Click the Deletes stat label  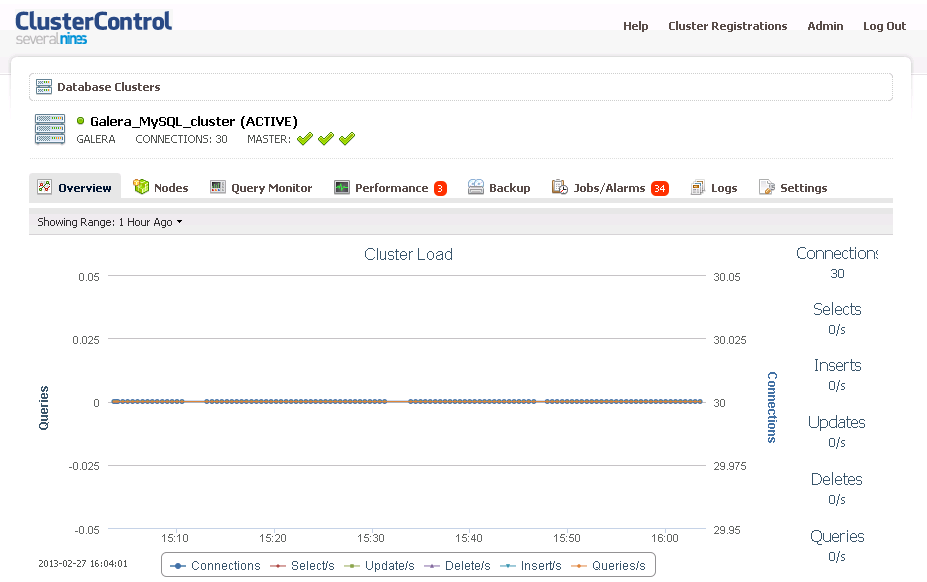(837, 479)
